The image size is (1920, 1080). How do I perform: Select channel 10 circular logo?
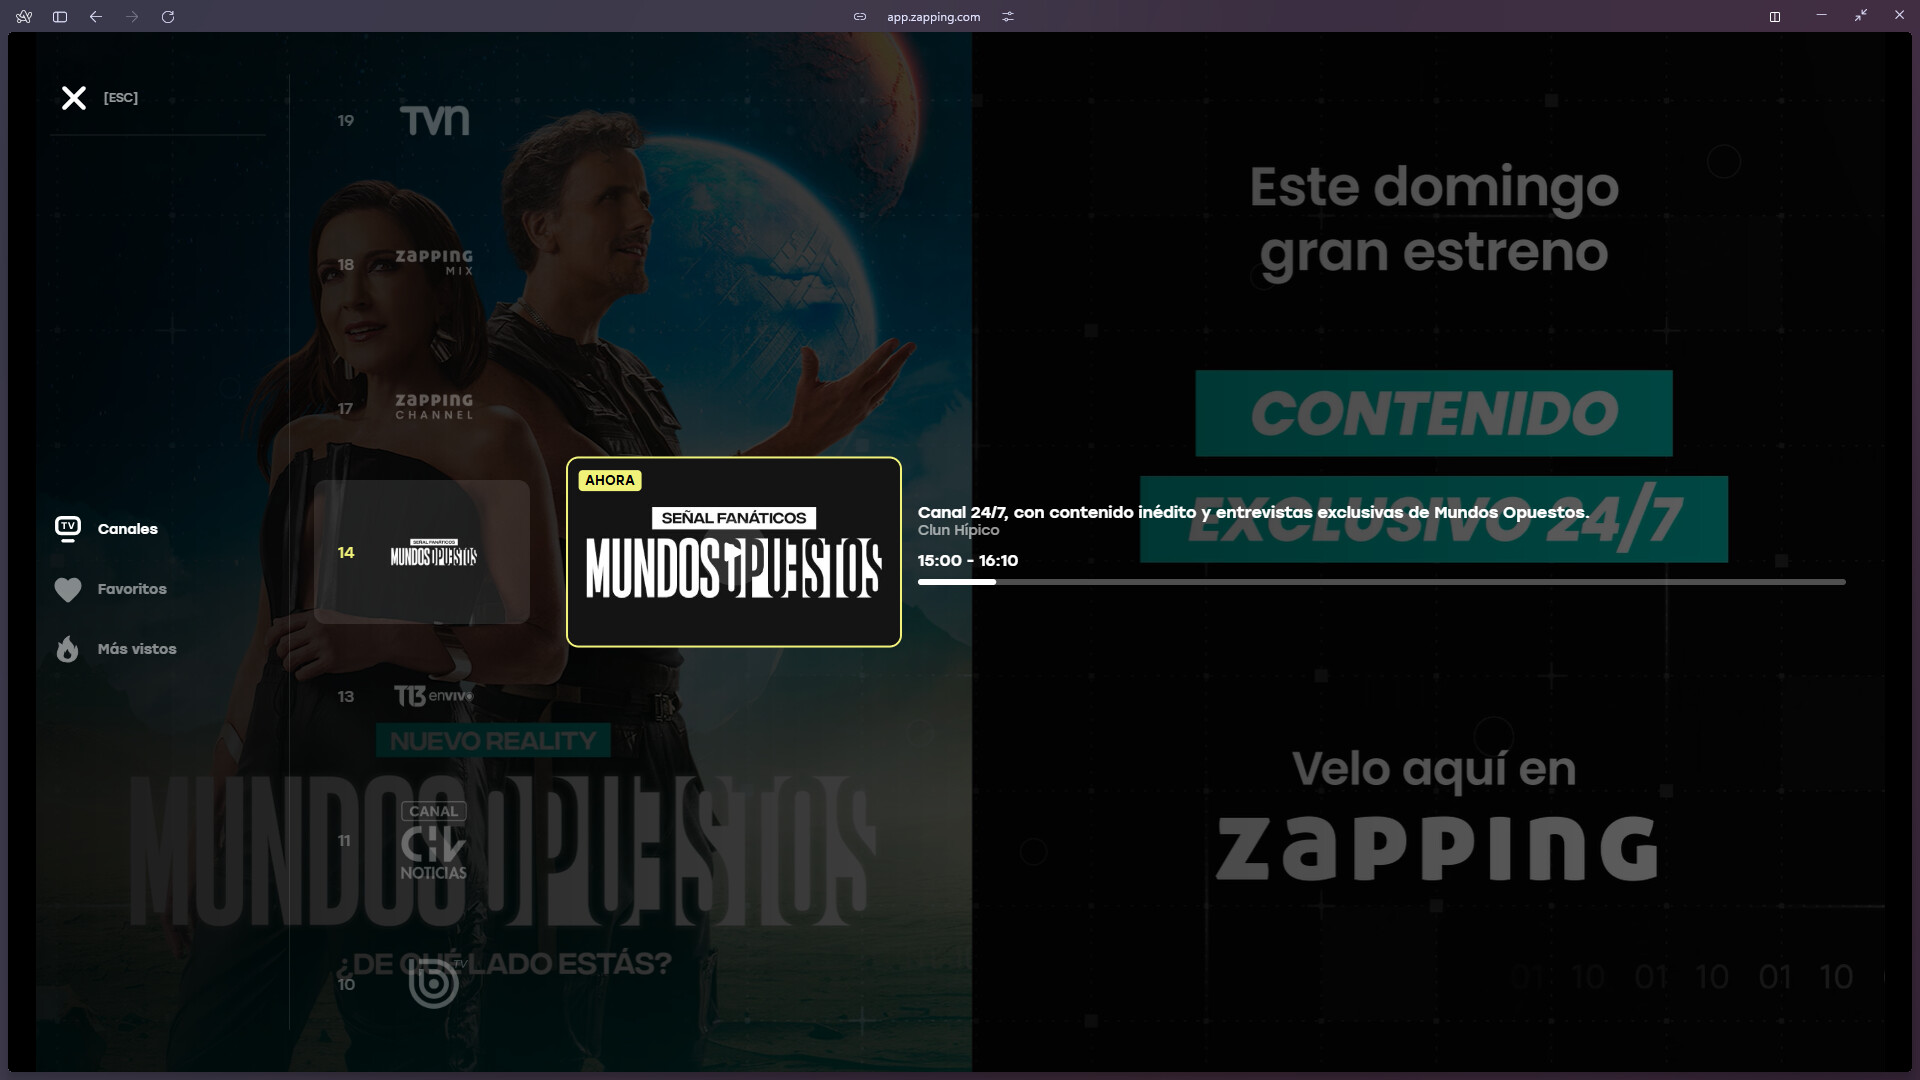coord(434,984)
